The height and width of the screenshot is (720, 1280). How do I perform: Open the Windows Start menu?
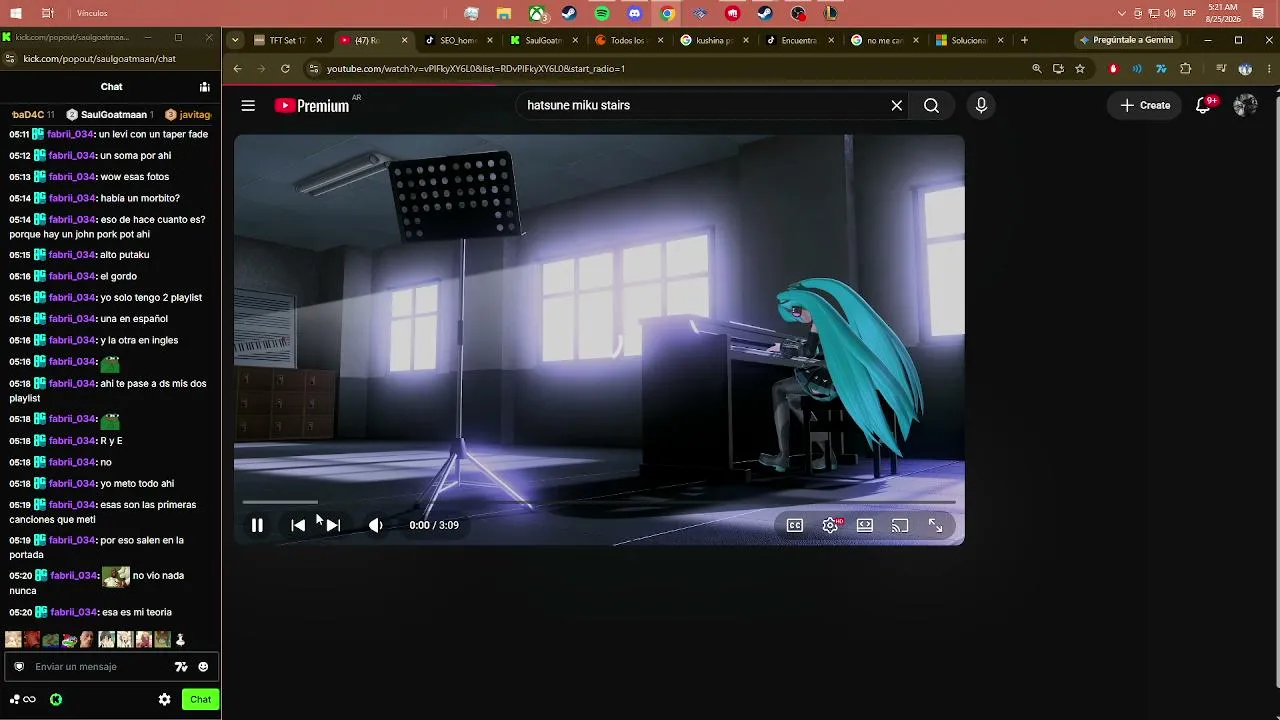pos(16,13)
